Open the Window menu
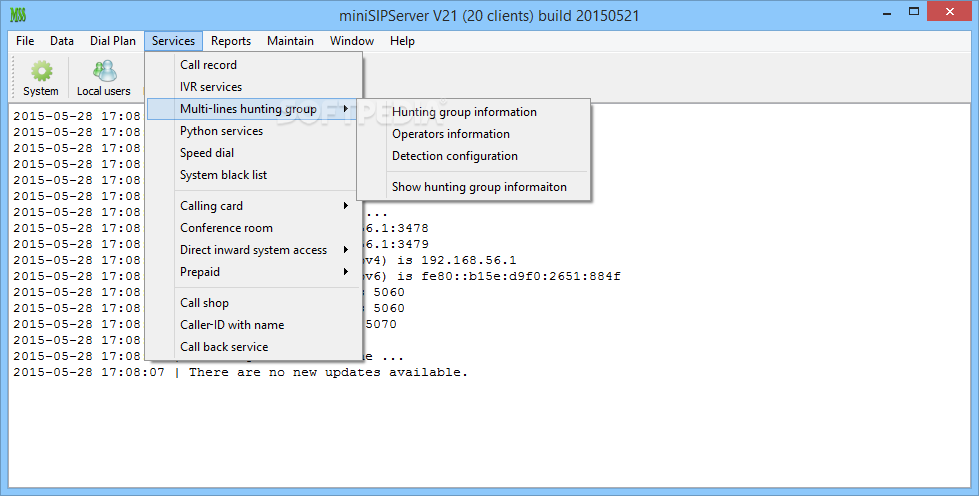This screenshot has height=496, width=979. click(352, 41)
